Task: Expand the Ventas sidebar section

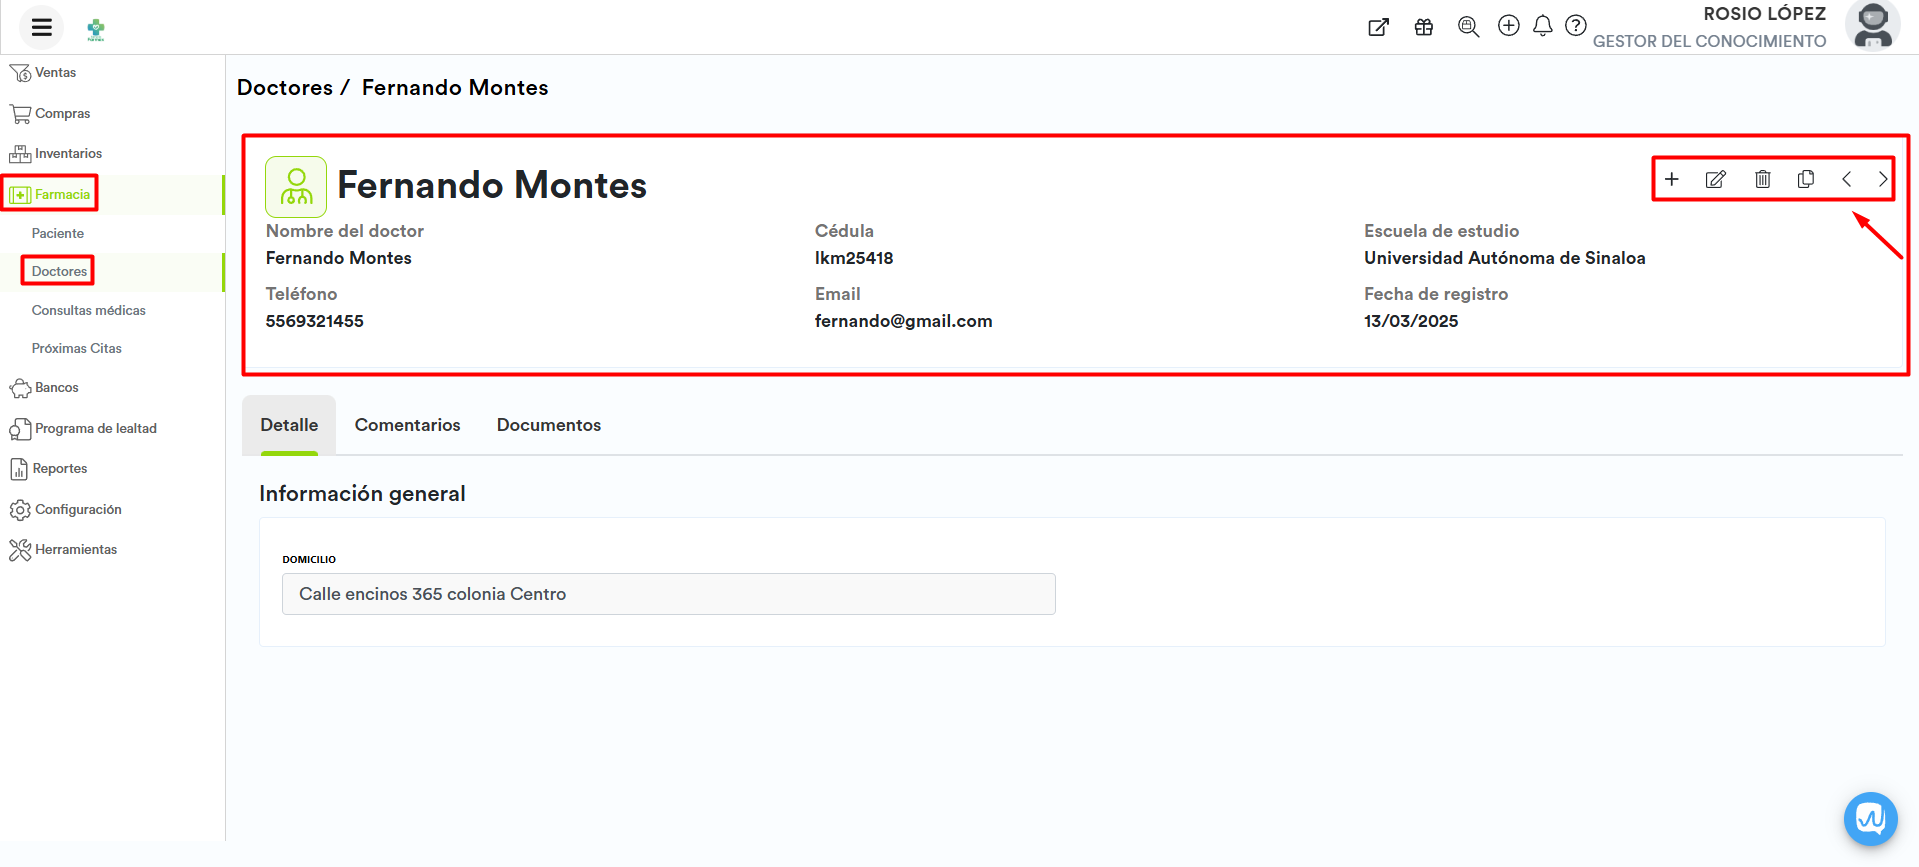Action: point(55,73)
